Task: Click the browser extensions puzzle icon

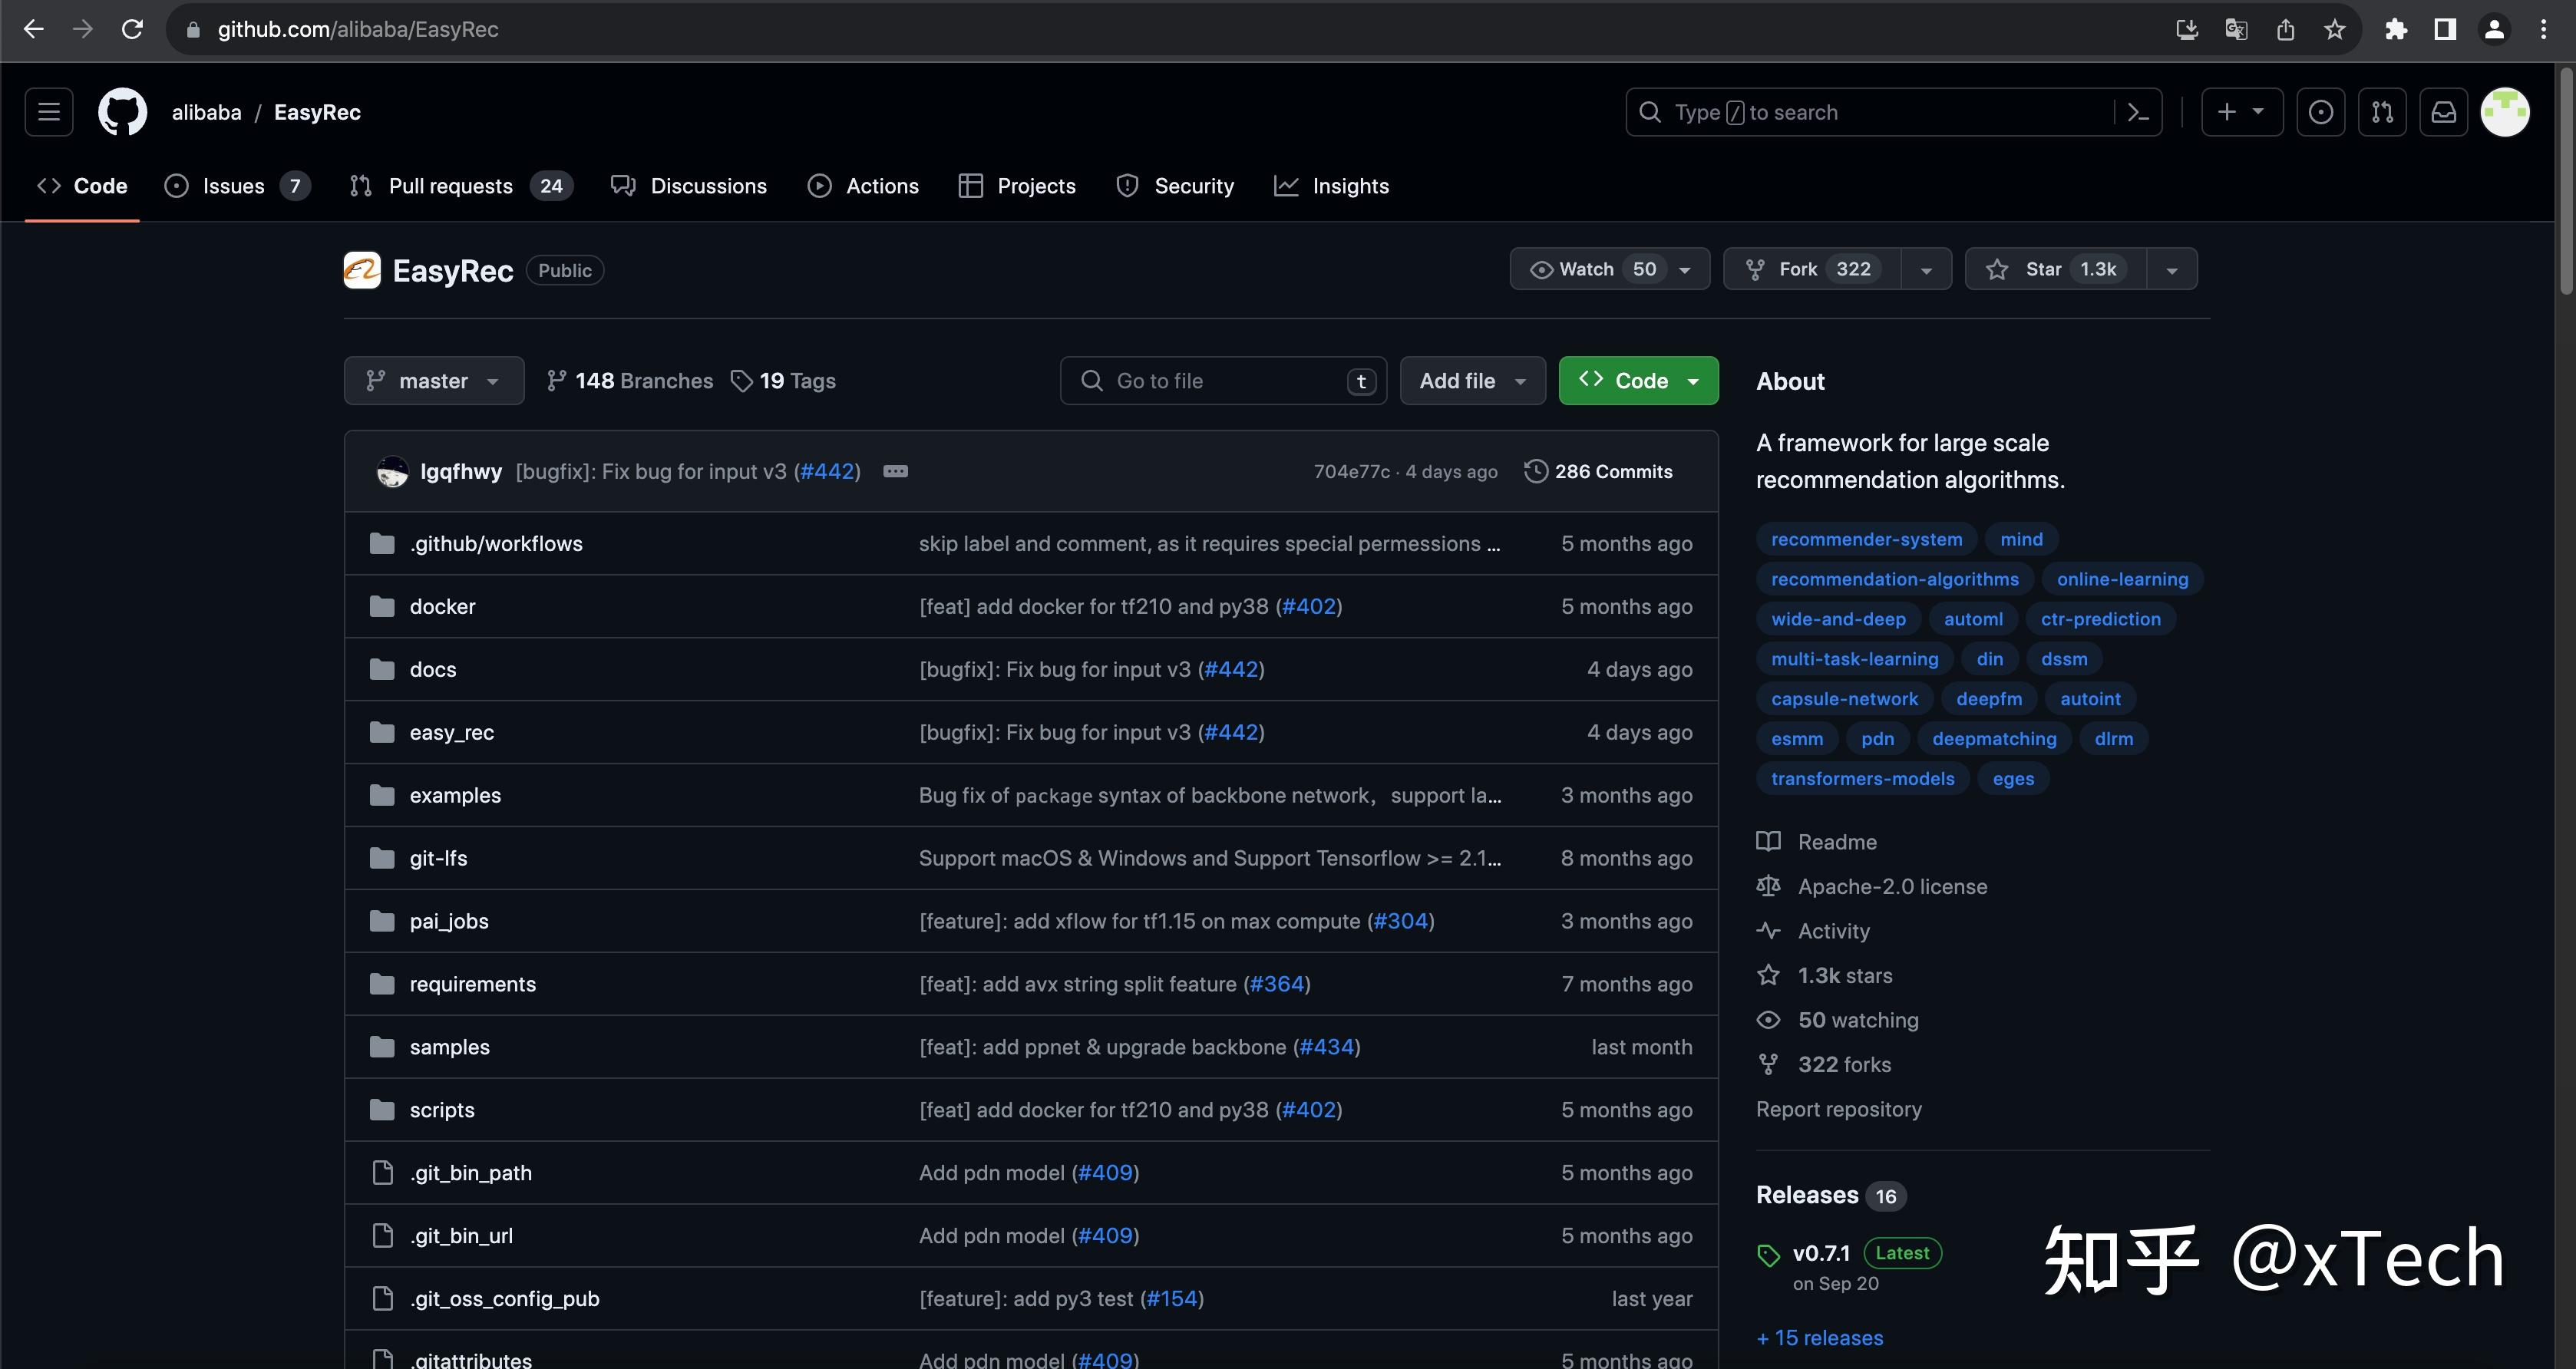Action: [2395, 29]
